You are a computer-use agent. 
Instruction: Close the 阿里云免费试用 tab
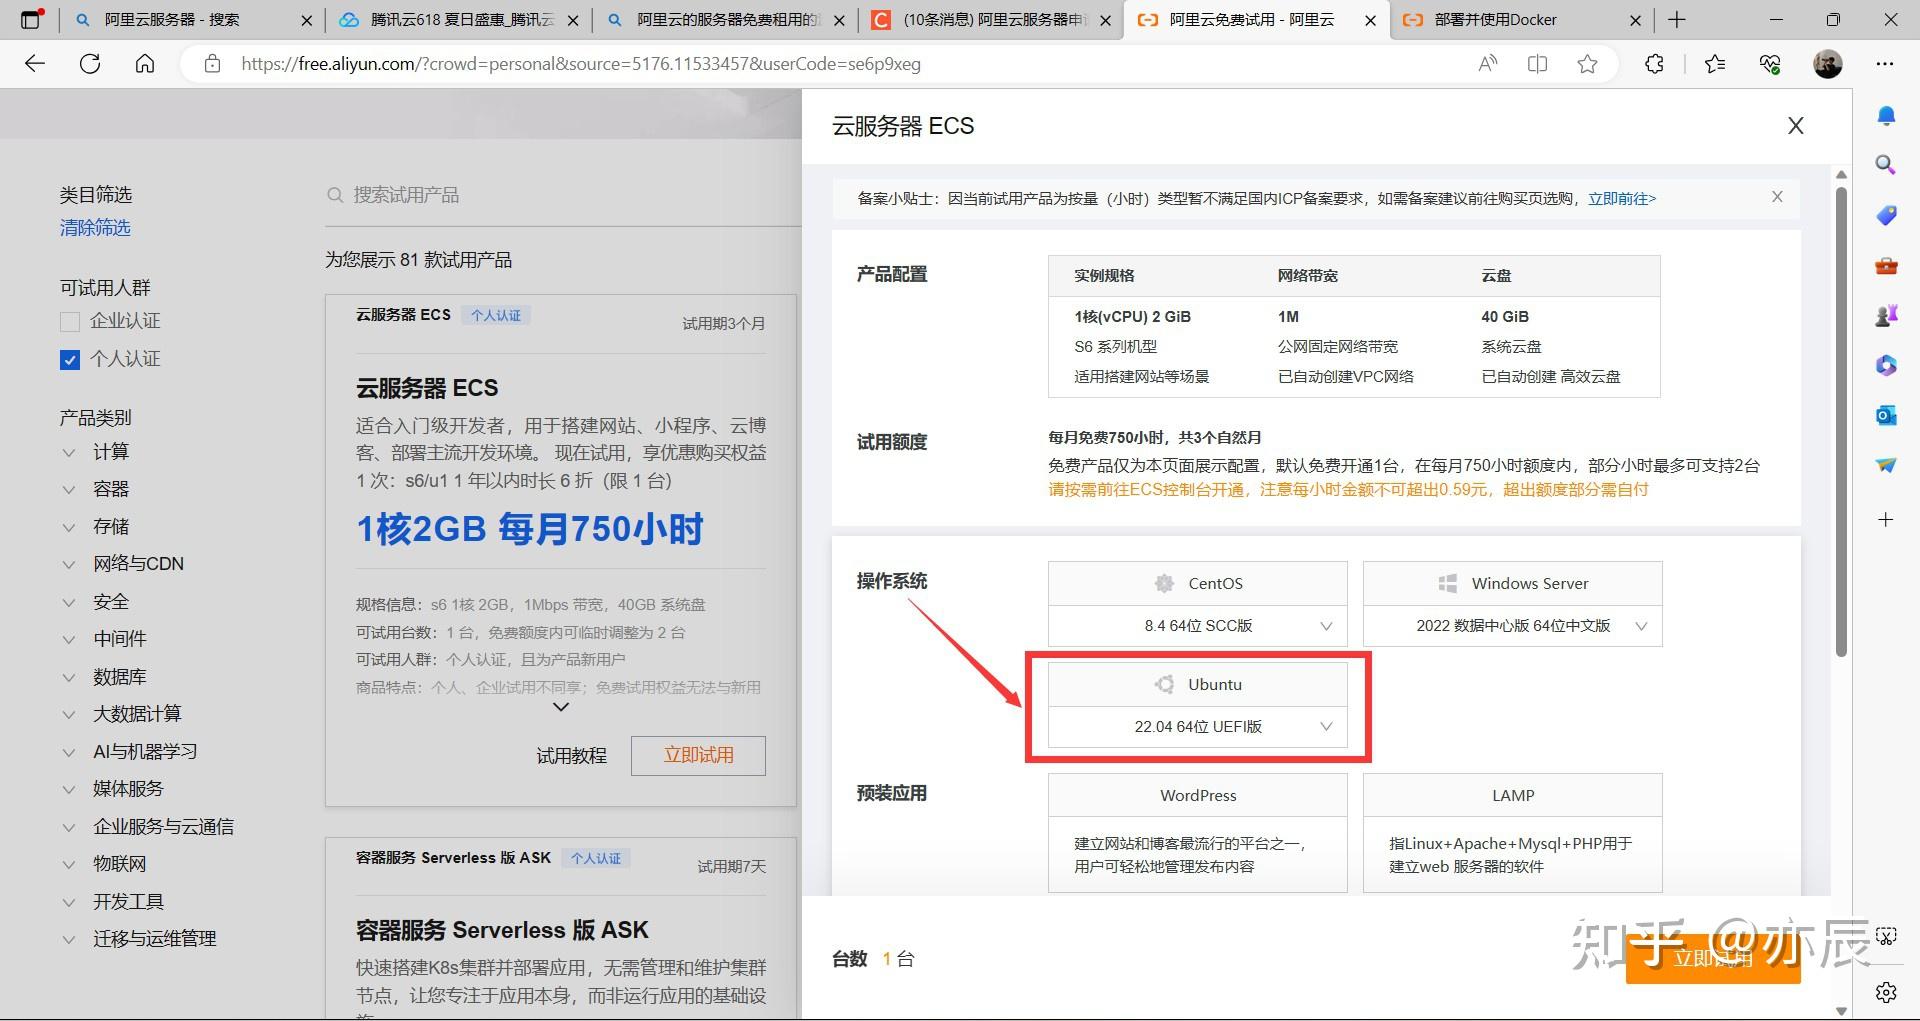point(1370,20)
